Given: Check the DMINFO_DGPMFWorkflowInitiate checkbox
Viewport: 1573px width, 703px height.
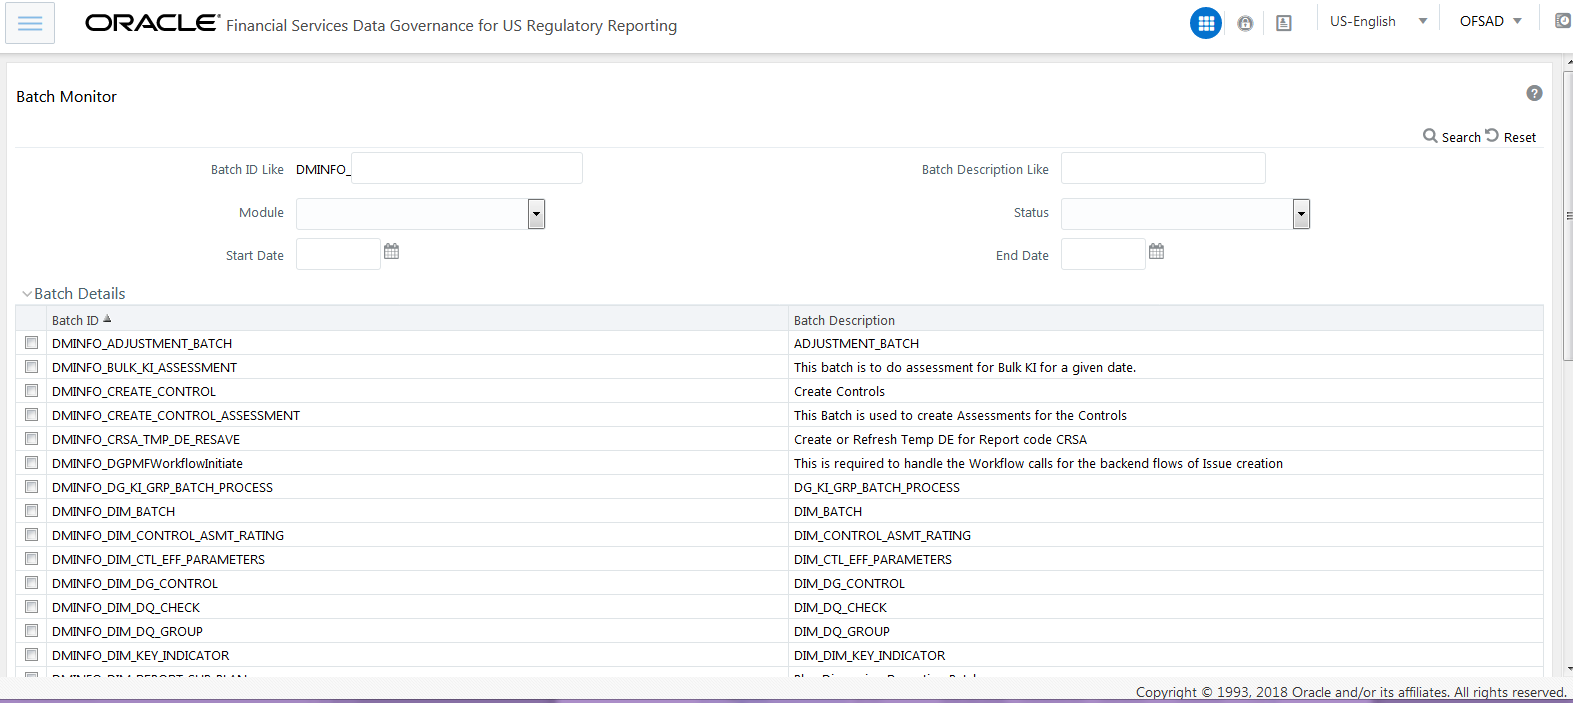Looking at the screenshot, I should pyautogui.click(x=32, y=463).
